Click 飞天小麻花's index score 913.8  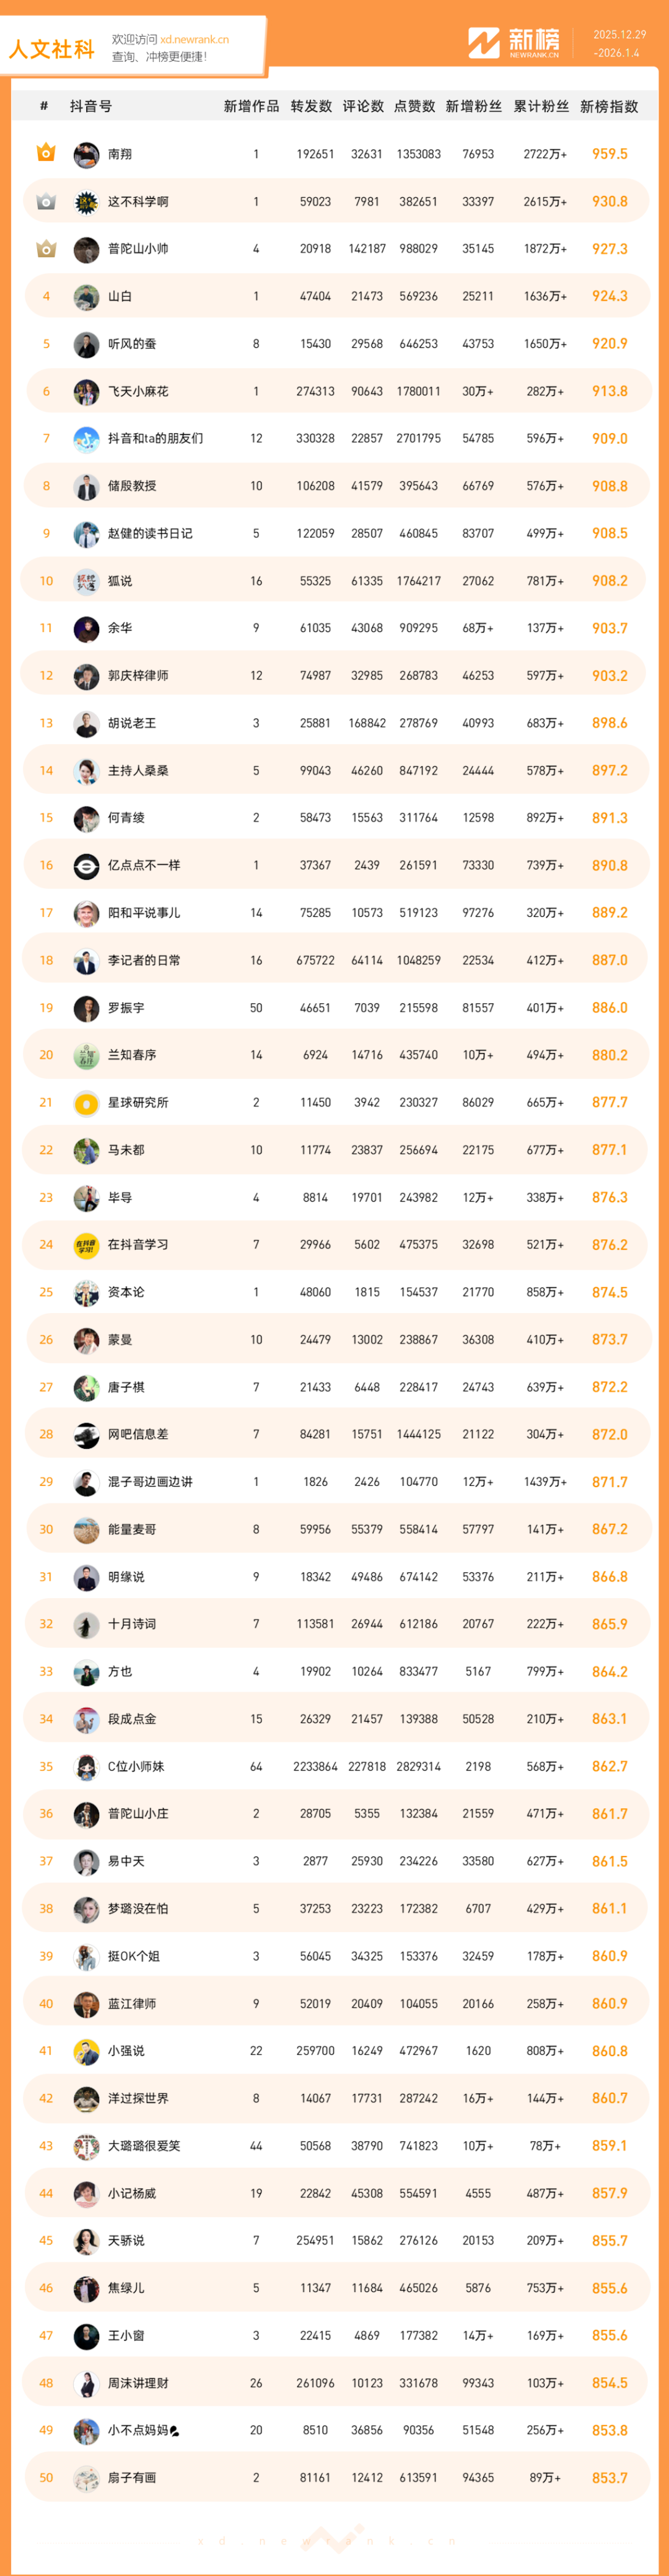pos(609,391)
